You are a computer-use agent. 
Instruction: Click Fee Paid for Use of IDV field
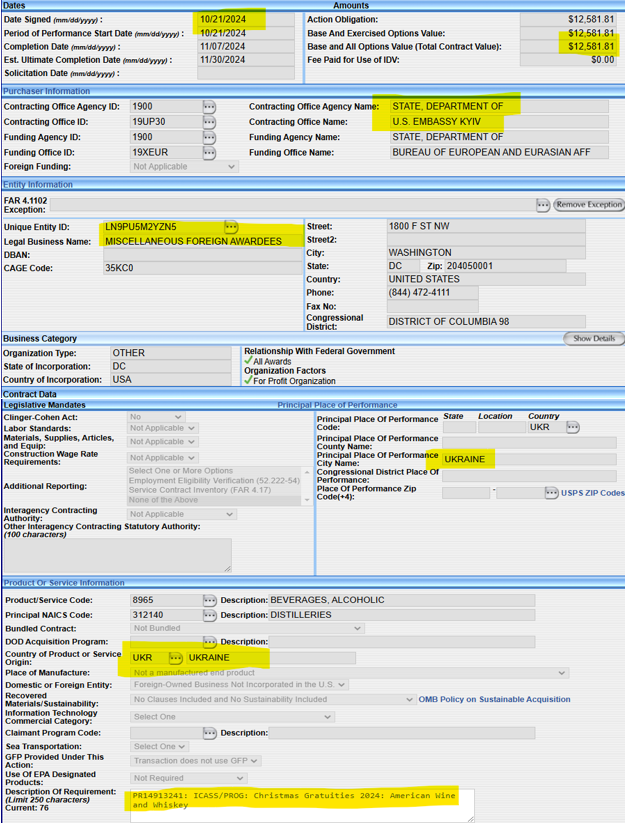(568, 60)
